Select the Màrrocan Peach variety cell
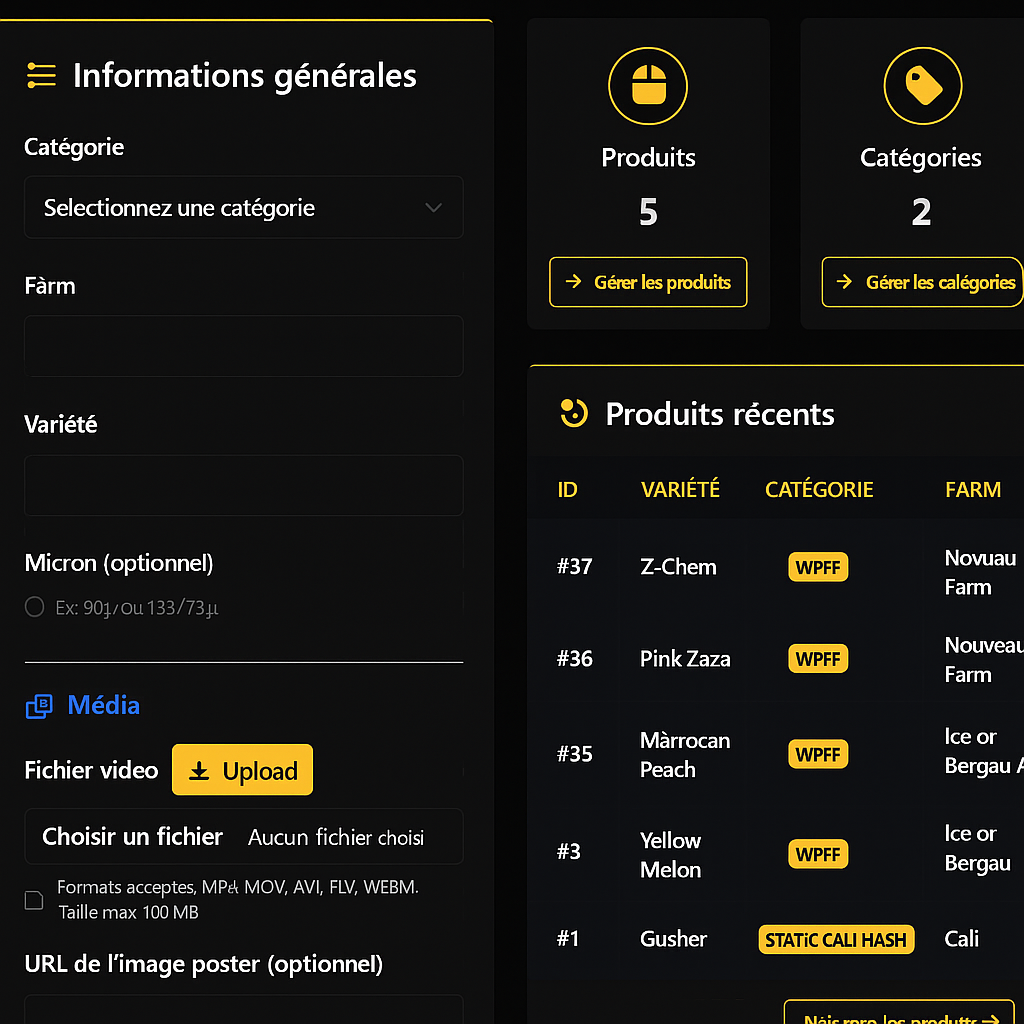Viewport: 1024px width, 1024px height. click(x=685, y=755)
